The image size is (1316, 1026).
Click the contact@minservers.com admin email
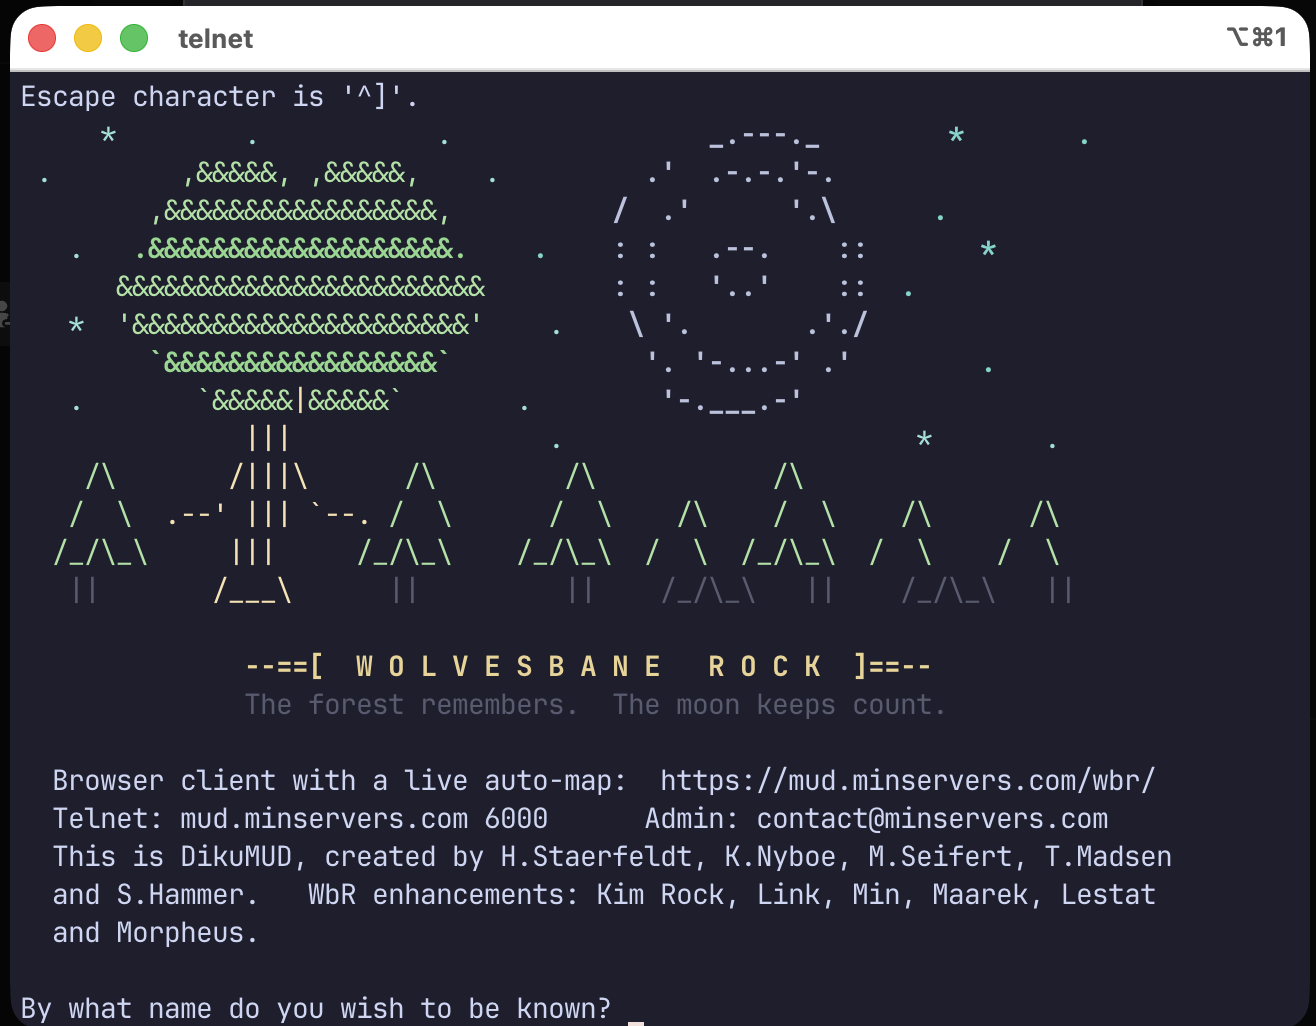(932, 818)
